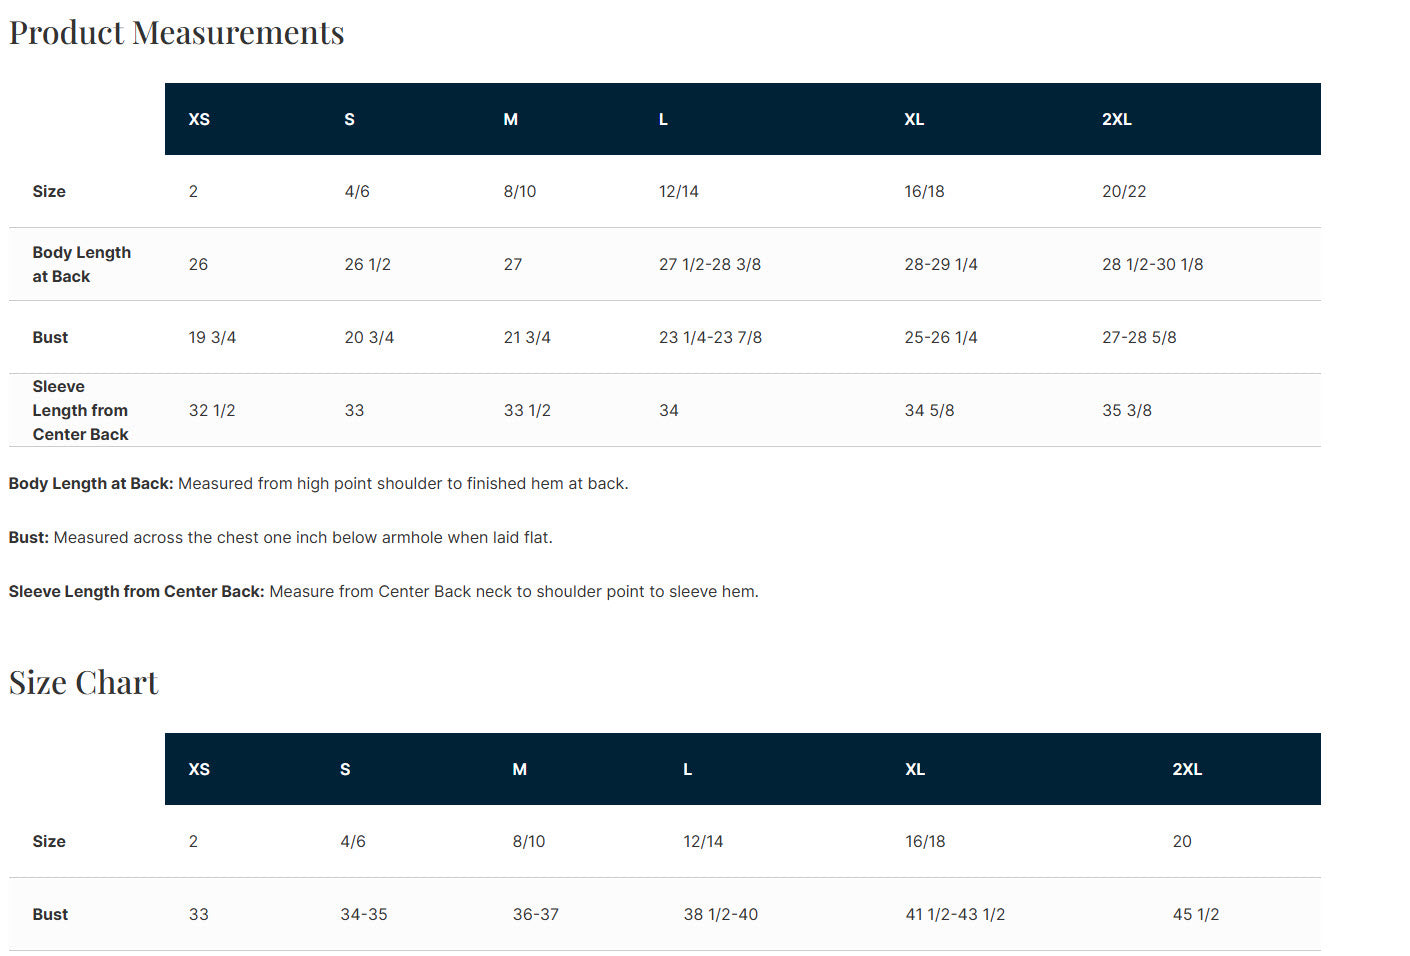Select the 45 1/2 bust cell

click(x=1195, y=914)
